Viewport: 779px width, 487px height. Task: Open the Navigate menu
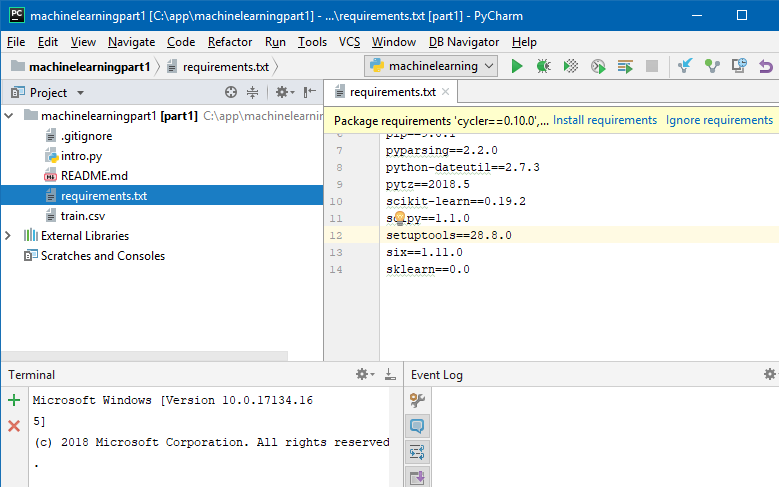click(131, 42)
